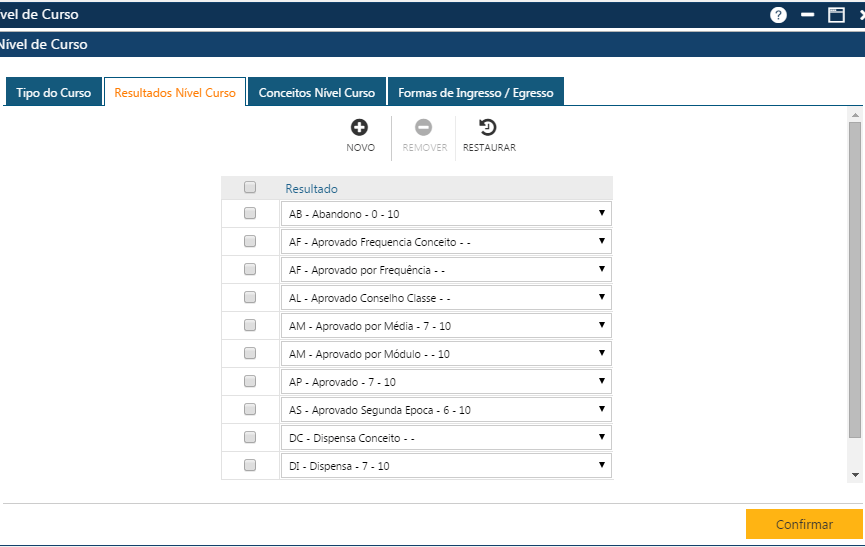Tick the DI - Dispensa row checkbox
The width and height of the screenshot is (865, 547).
click(250, 466)
